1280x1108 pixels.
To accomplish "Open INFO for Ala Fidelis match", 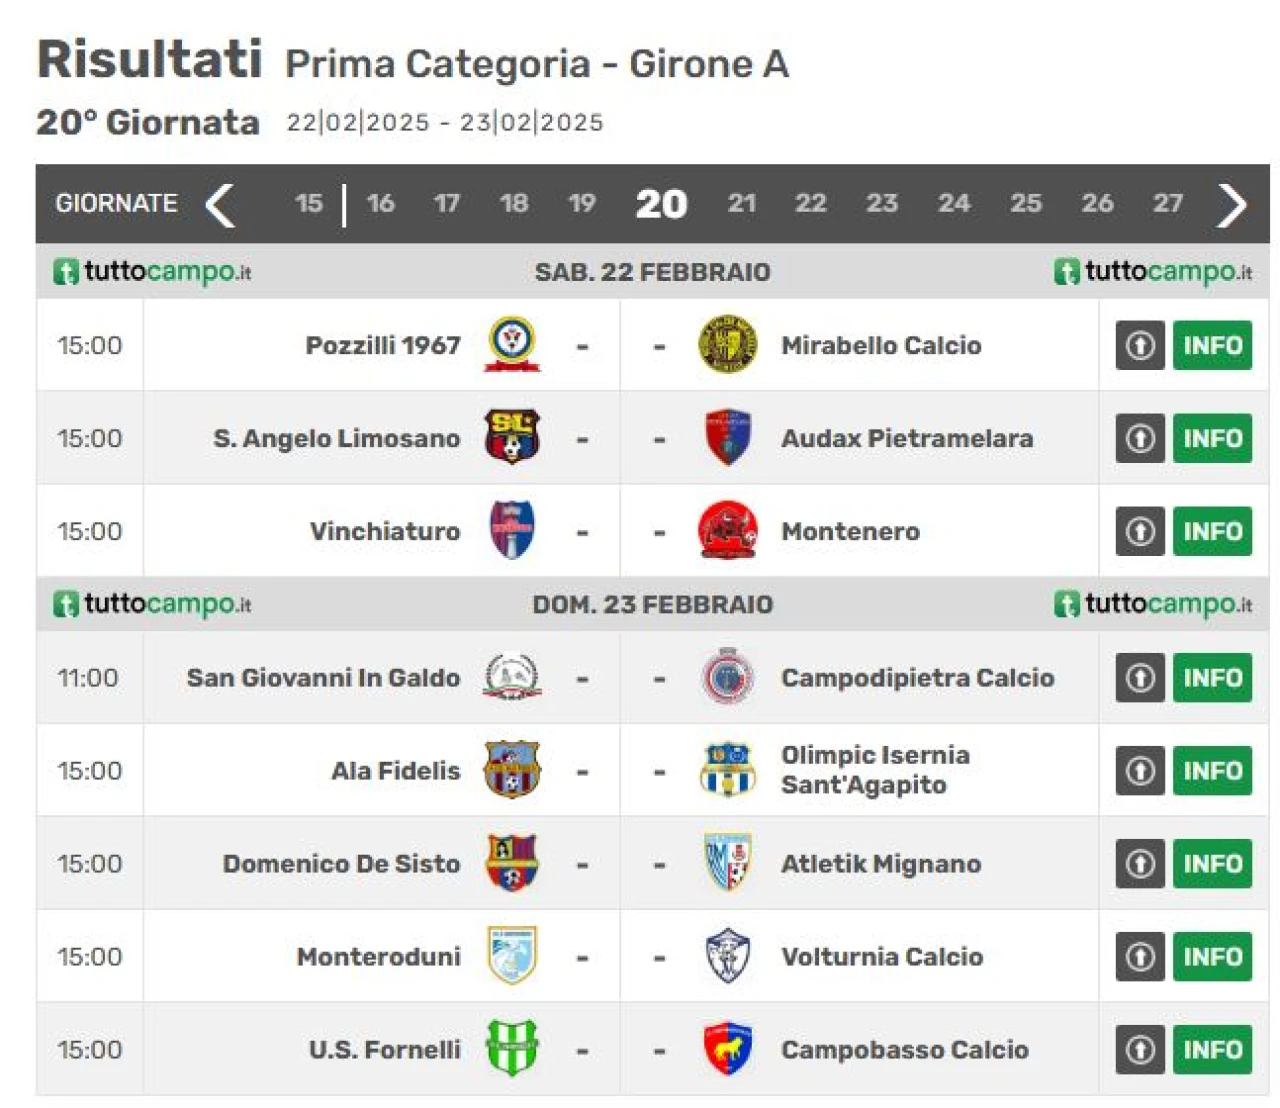I will [x=1212, y=770].
